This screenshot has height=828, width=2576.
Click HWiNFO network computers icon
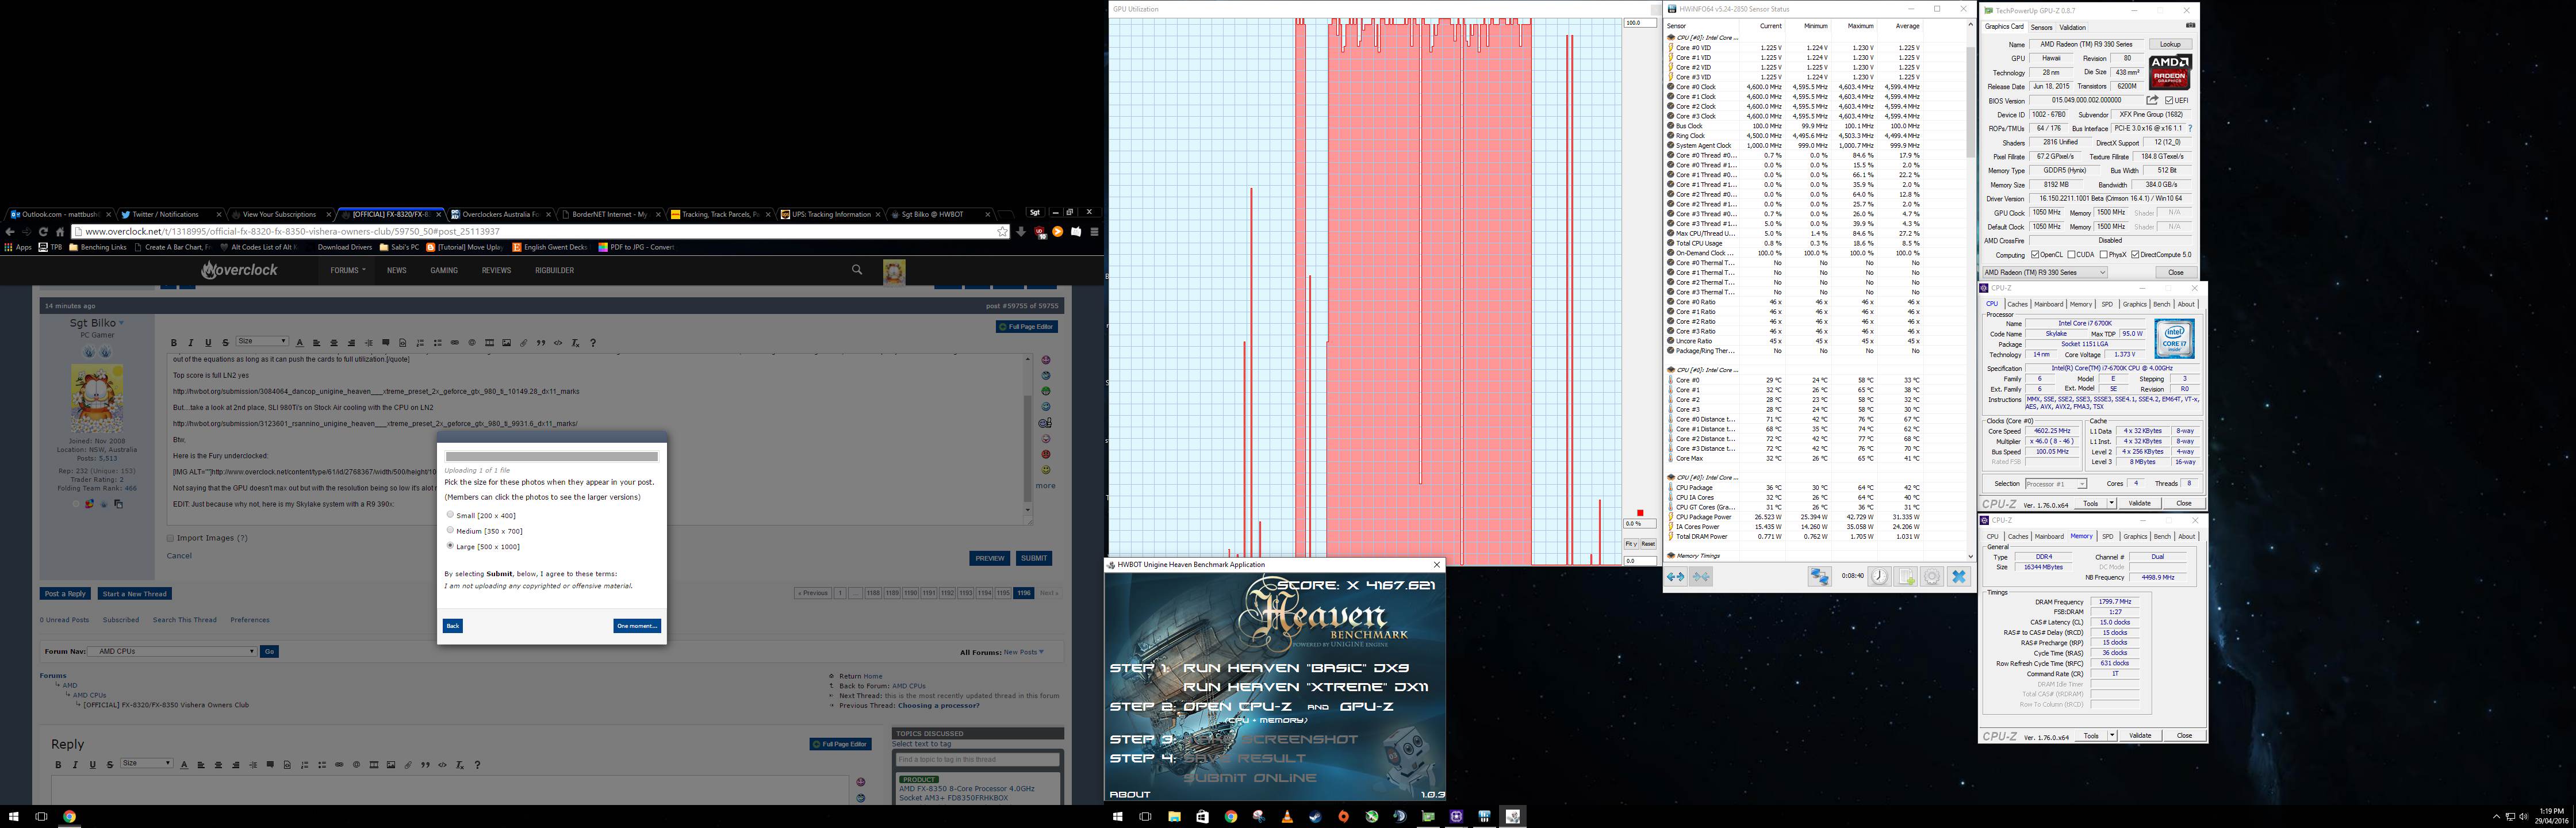[x=1819, y=576]
